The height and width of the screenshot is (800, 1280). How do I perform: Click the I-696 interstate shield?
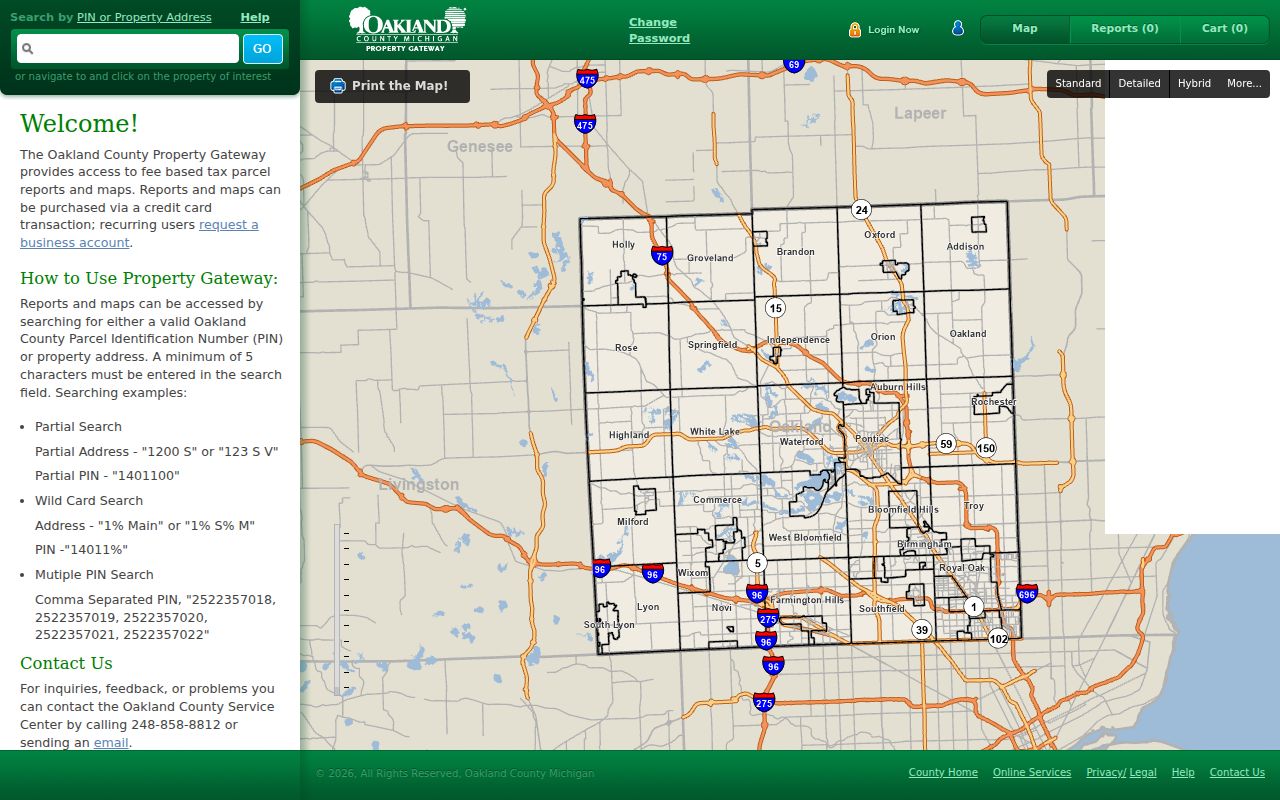click(1027, 594)
